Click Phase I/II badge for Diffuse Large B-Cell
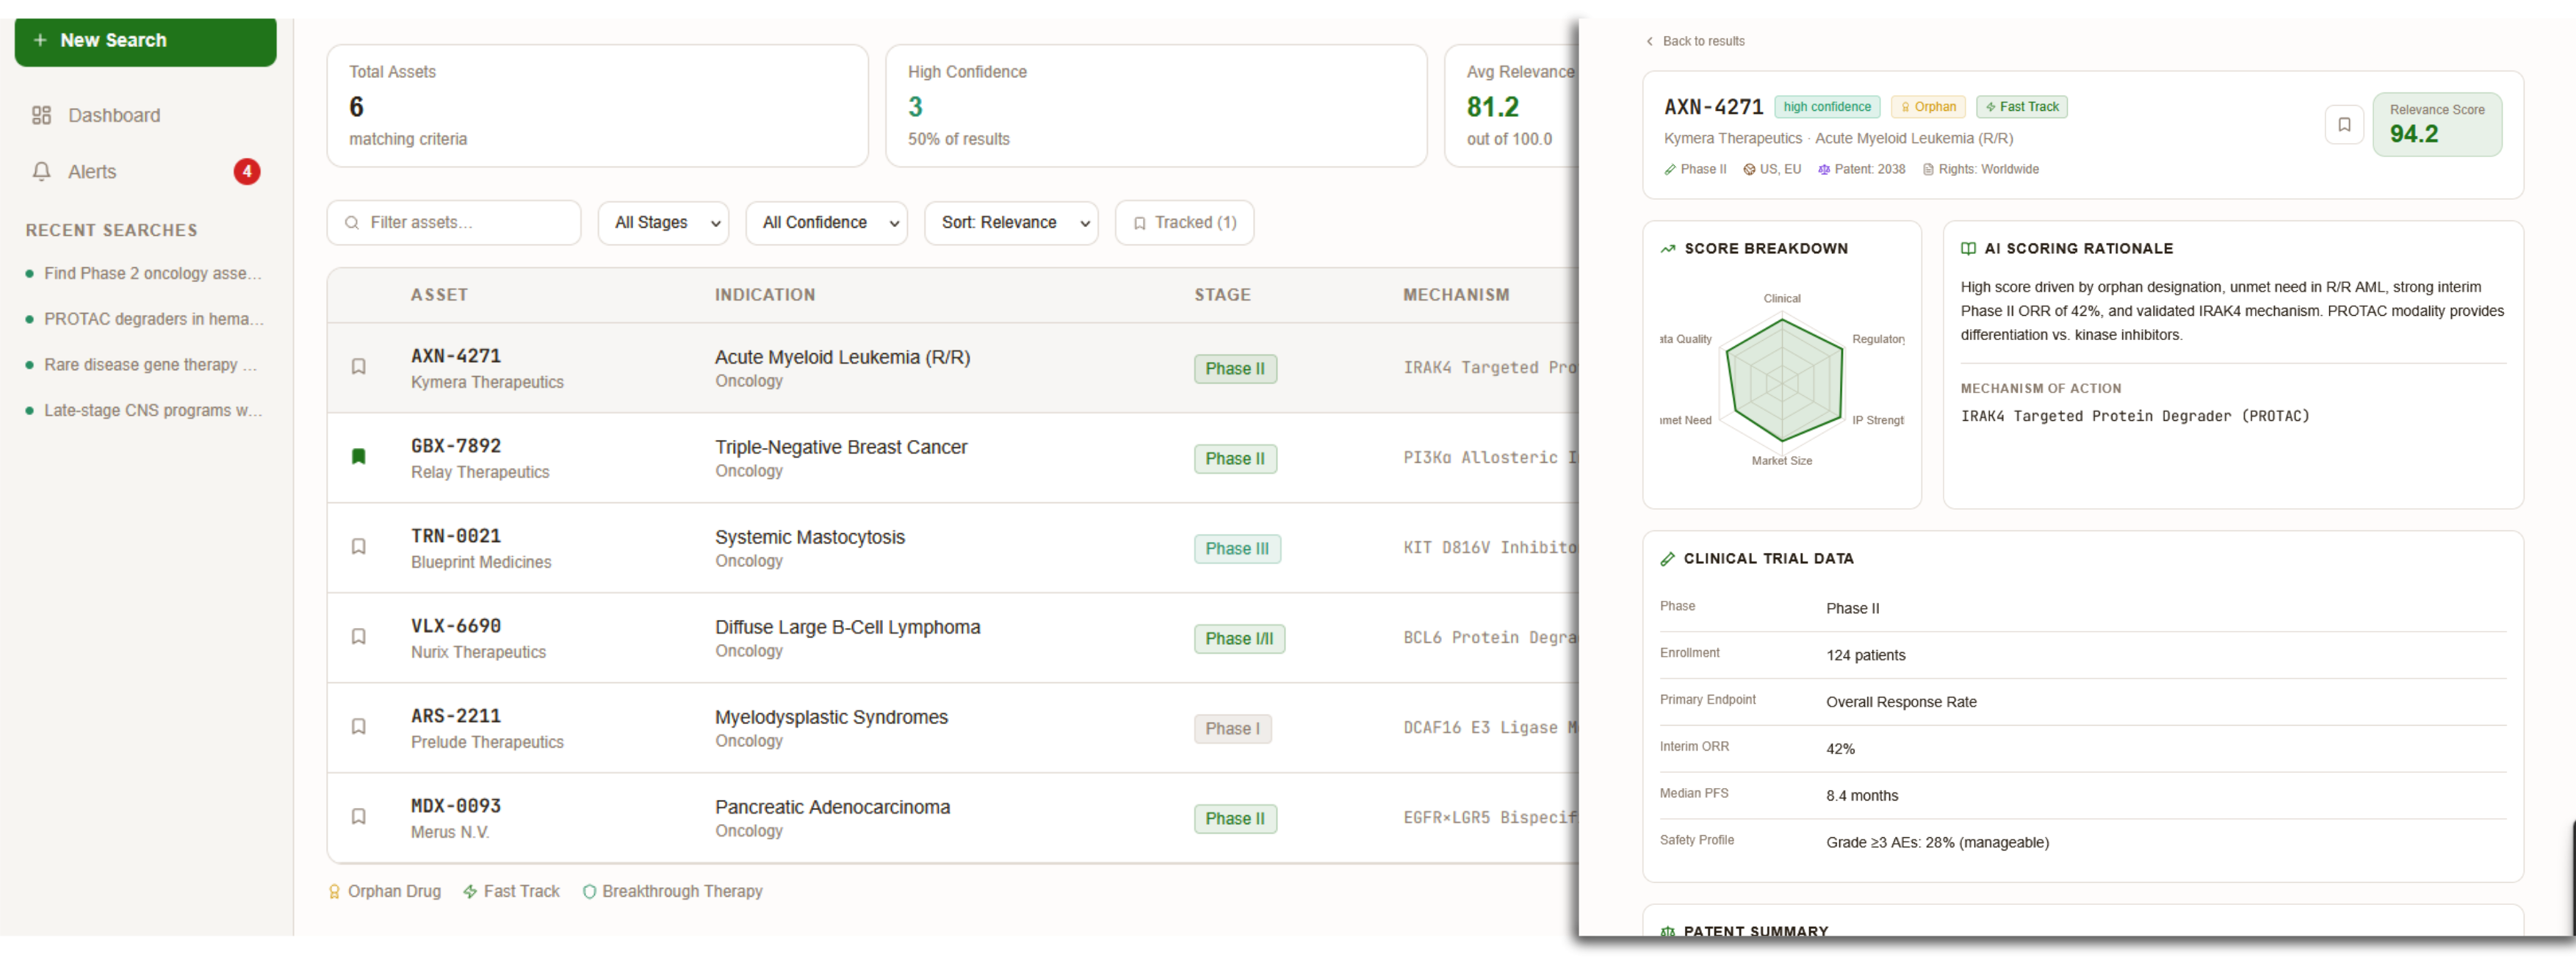This screenshot has width=2576, height=957. click(1239, 639)
